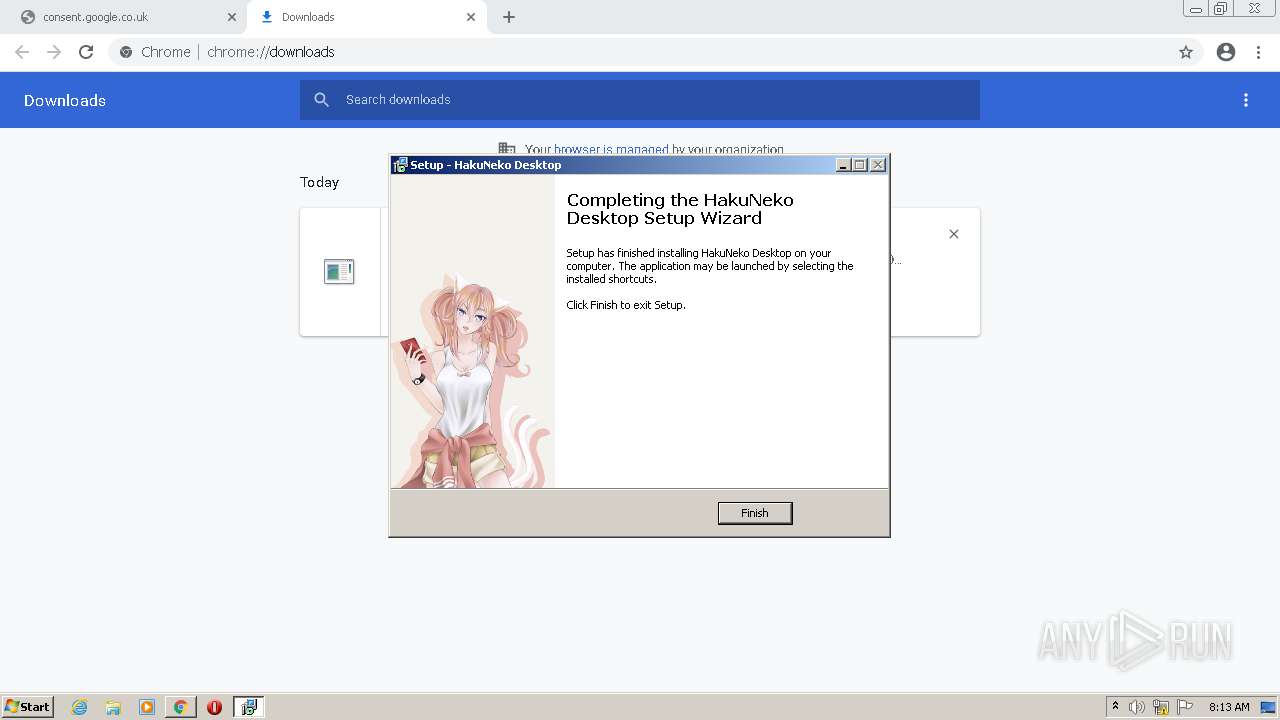The height and width of the screenshot is (720, 1280).
Task: Show hidden system tray icons
Action: (1115, 707)
